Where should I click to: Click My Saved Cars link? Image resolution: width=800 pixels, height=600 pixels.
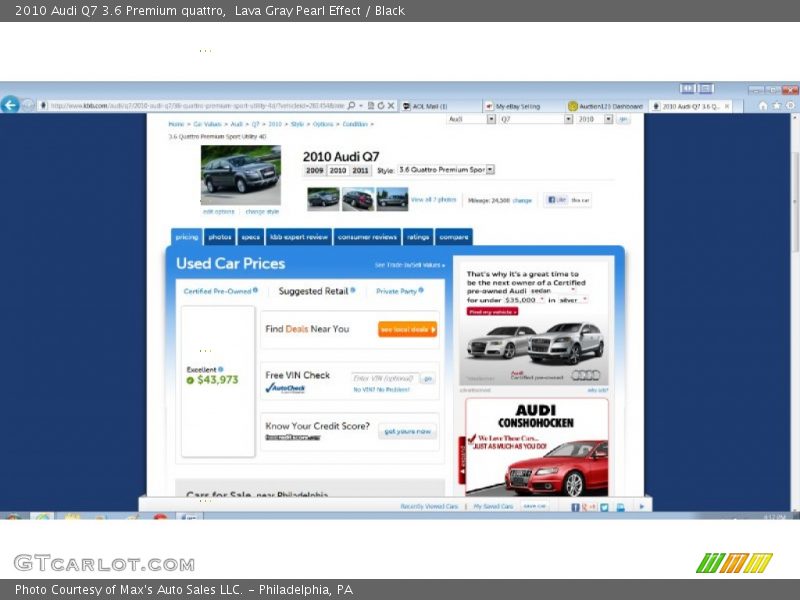point(493,507)
